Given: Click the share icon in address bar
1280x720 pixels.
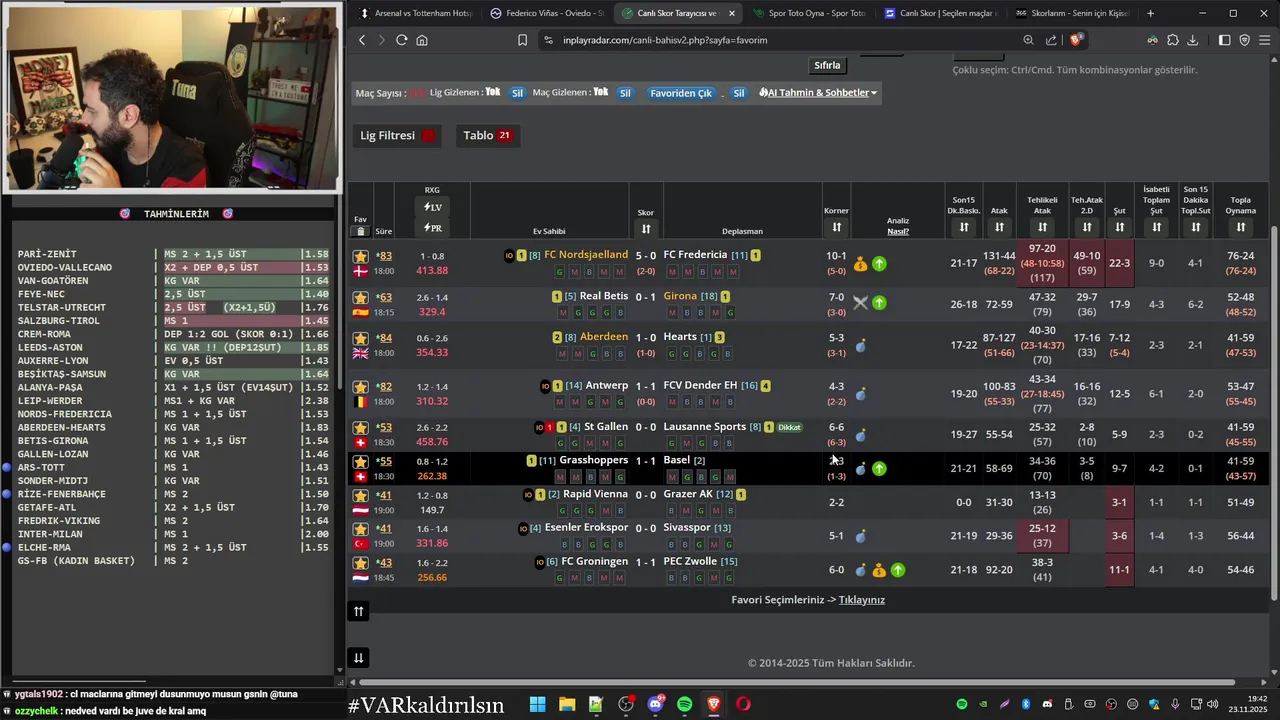Looking at the screenshot, I should coord(1051,40).
